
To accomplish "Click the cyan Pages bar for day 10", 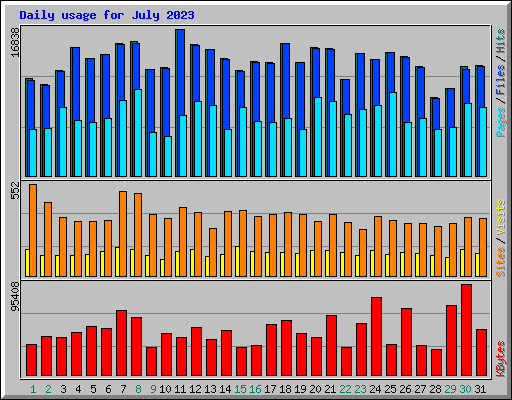I will (168, 156).
